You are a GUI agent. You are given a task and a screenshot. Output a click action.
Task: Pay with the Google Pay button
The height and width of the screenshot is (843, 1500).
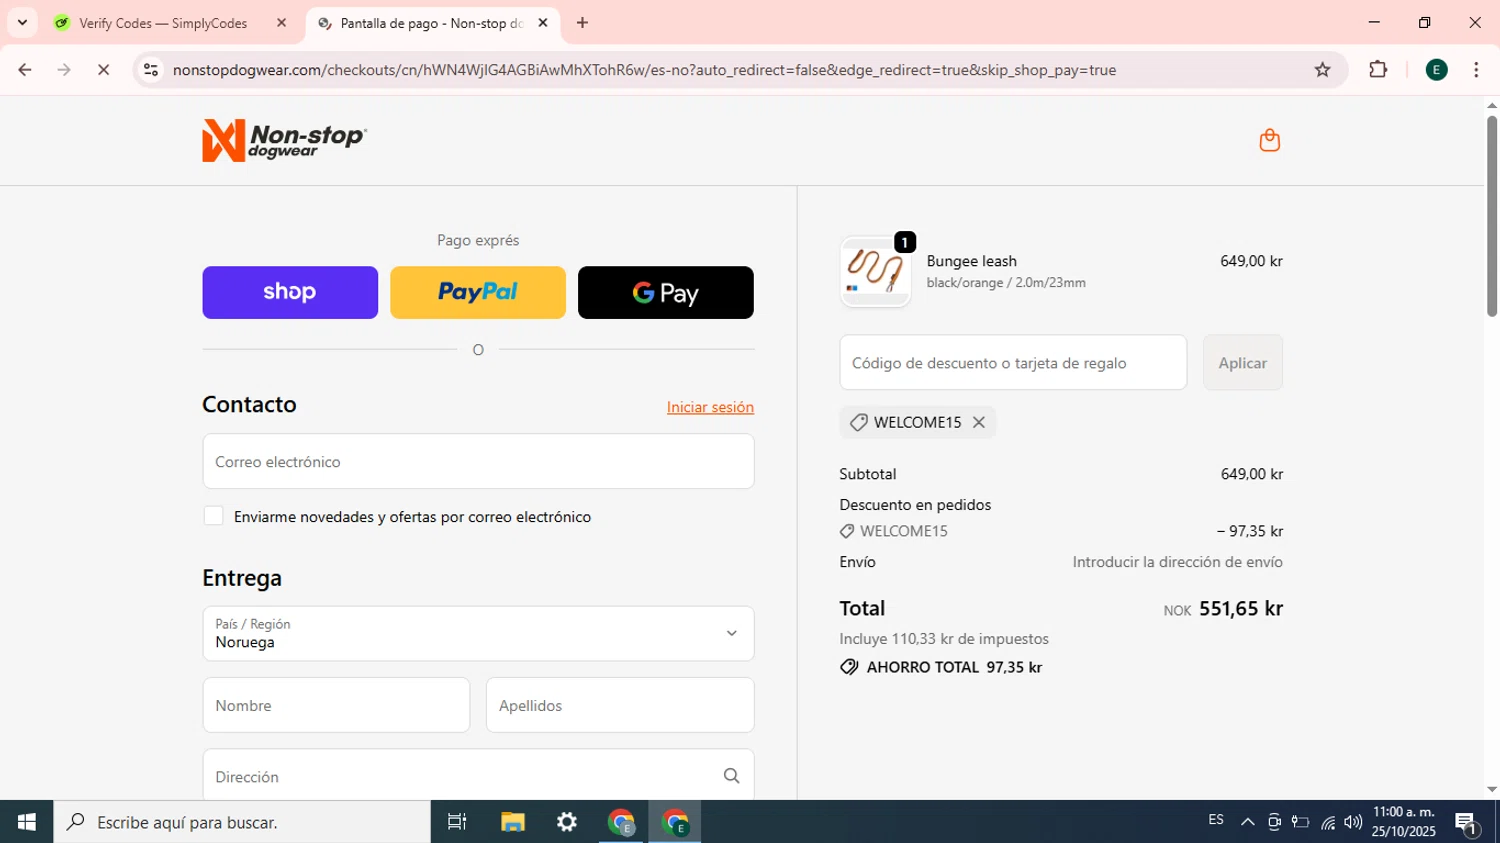pos(666,292)
